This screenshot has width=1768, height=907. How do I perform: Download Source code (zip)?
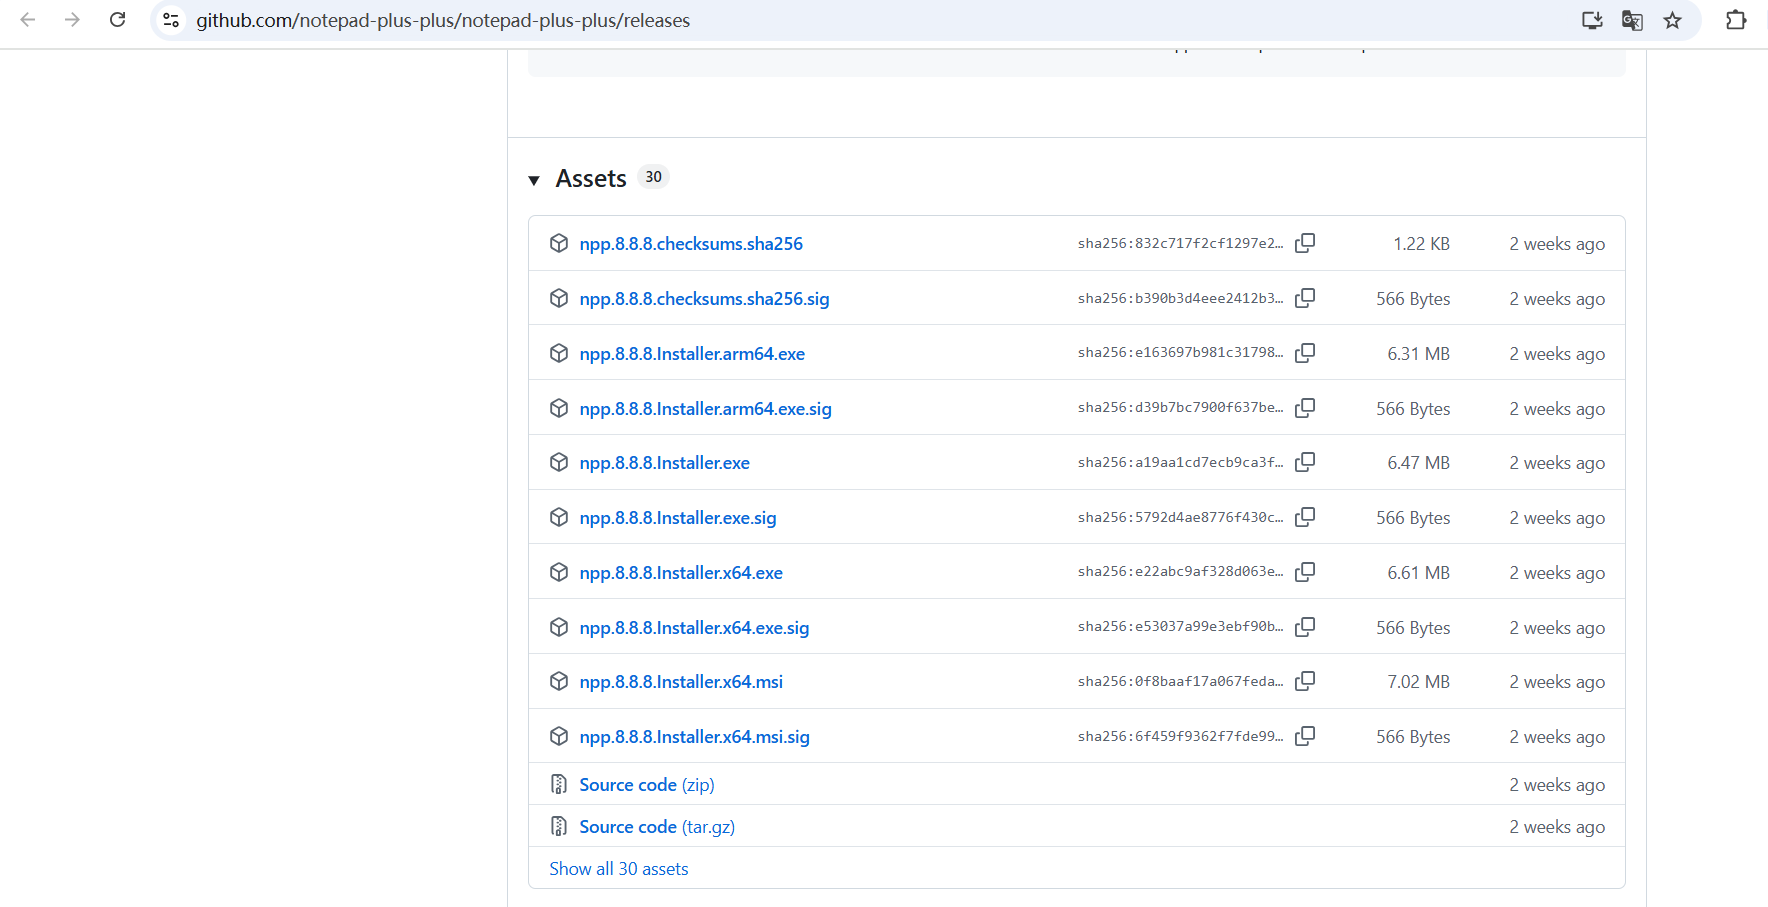(647, 785)
